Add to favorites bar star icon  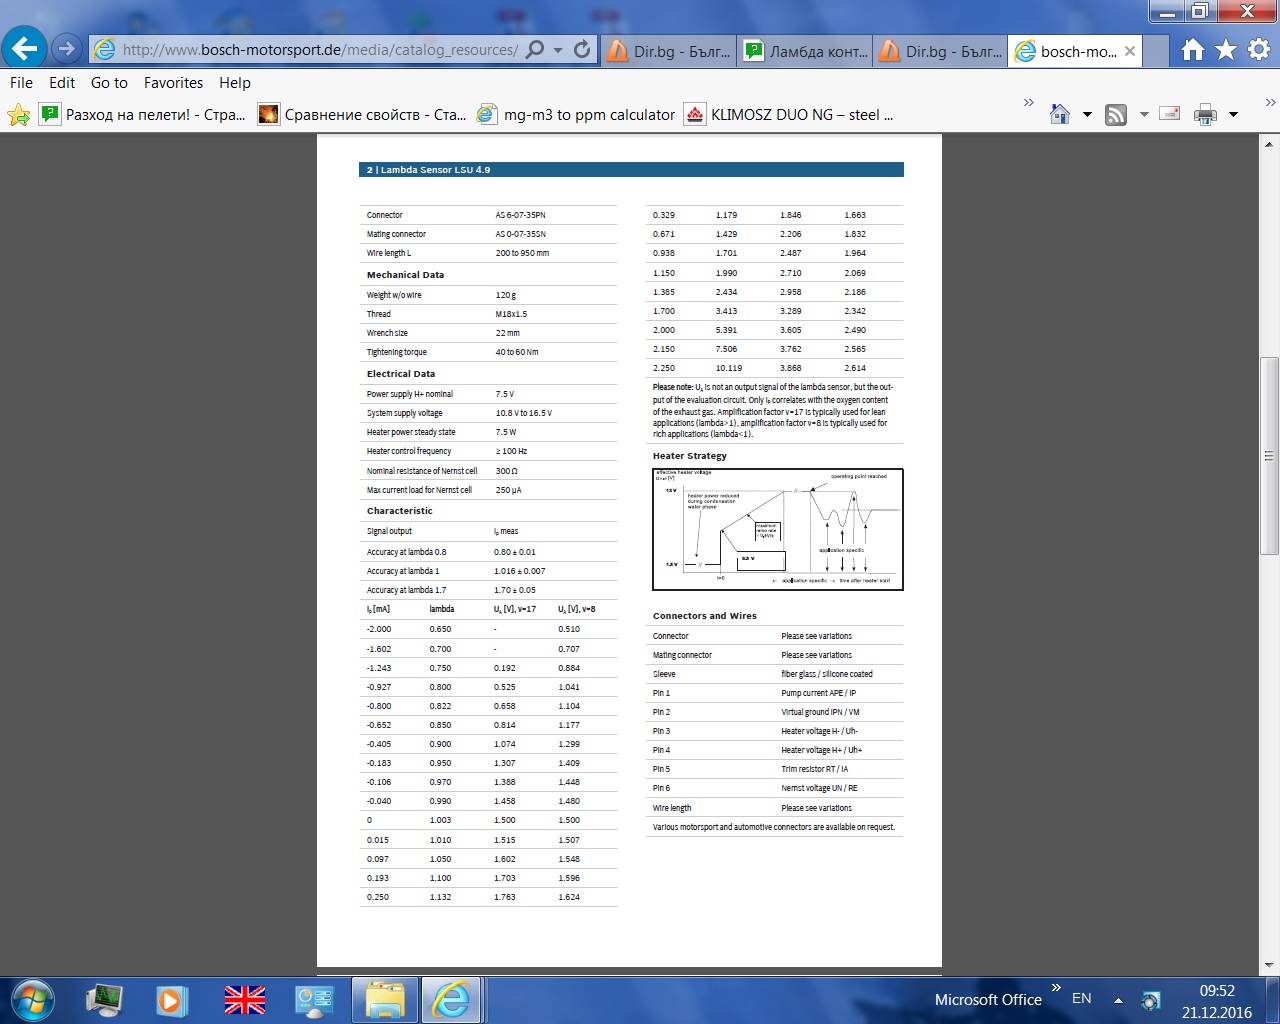pos(18,115)
